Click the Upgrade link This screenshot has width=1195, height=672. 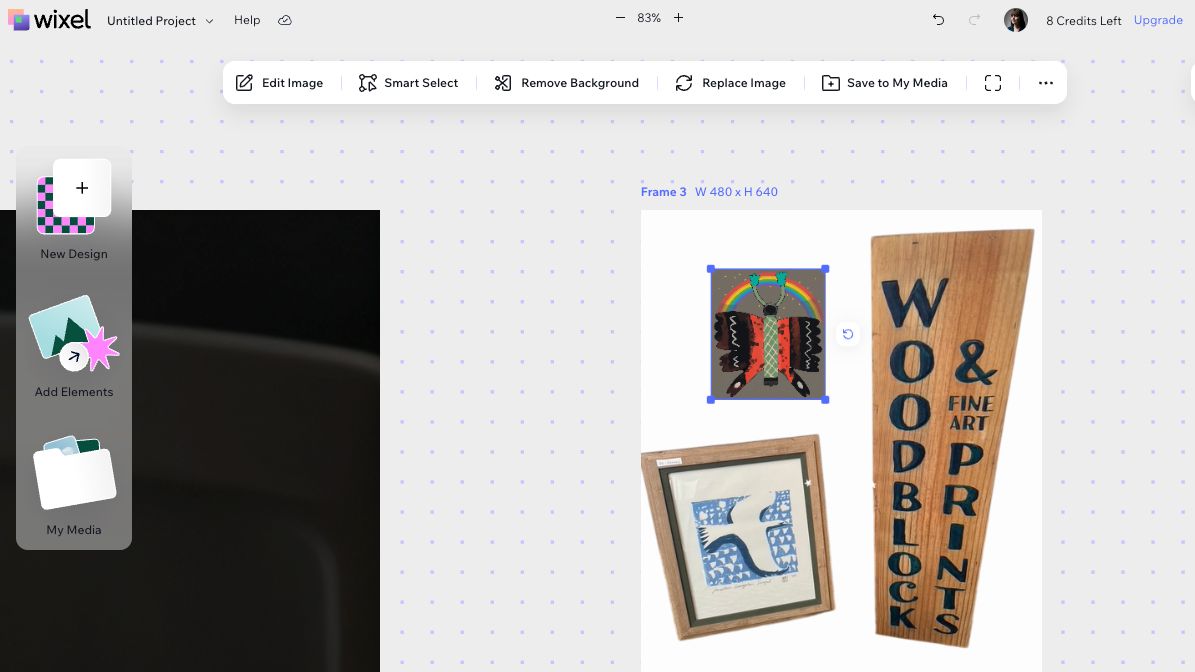click(1157, 20)
